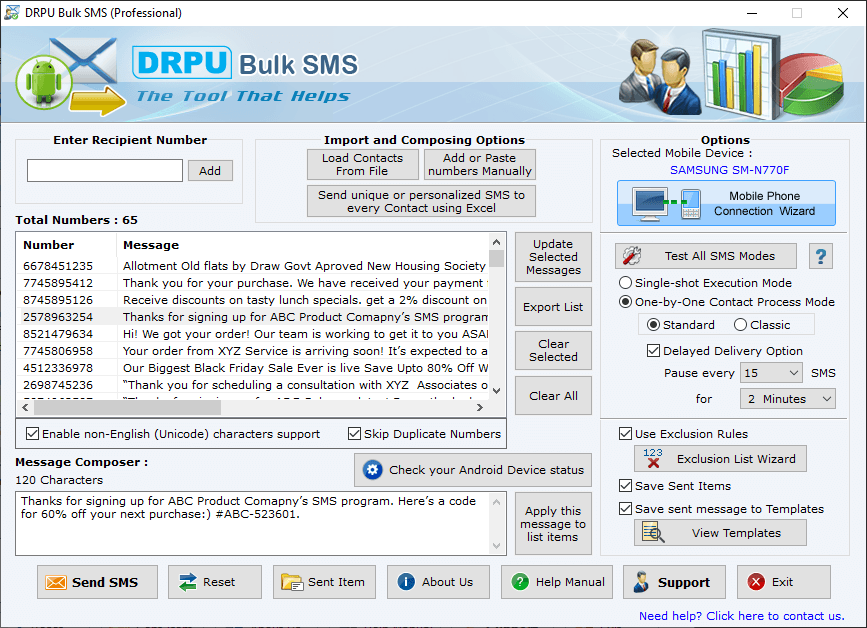
Task: Click the Test All SMS Modes wrench icon
Action: (632, 255)
